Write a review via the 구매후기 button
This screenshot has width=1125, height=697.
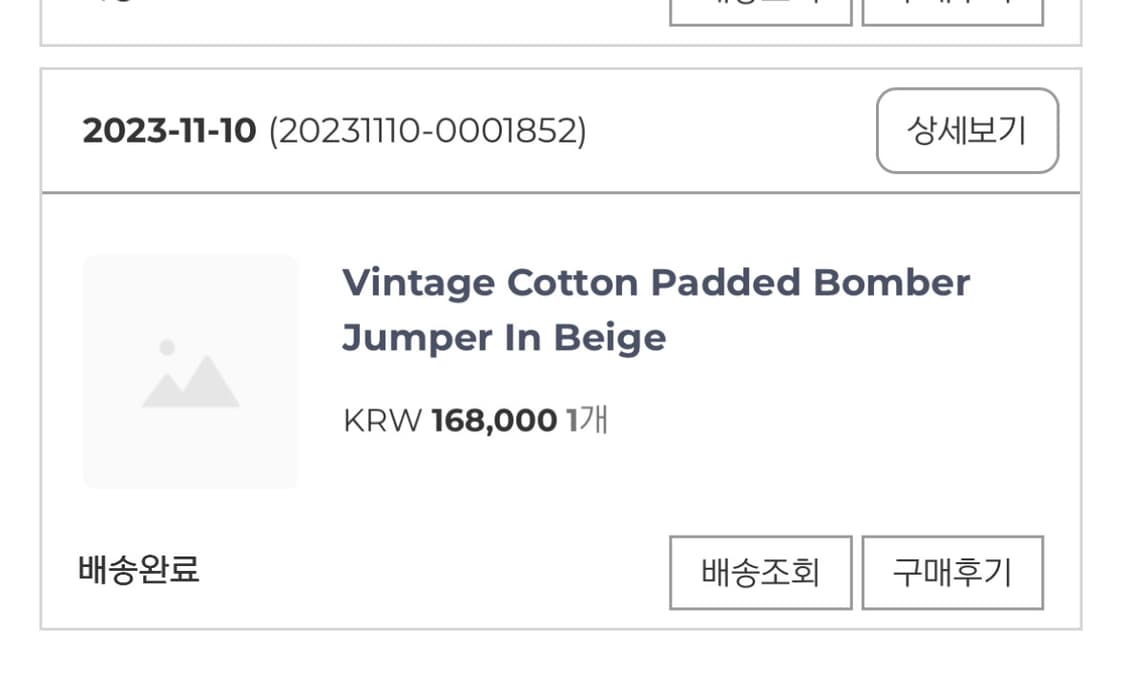click(x=952, y=573)
